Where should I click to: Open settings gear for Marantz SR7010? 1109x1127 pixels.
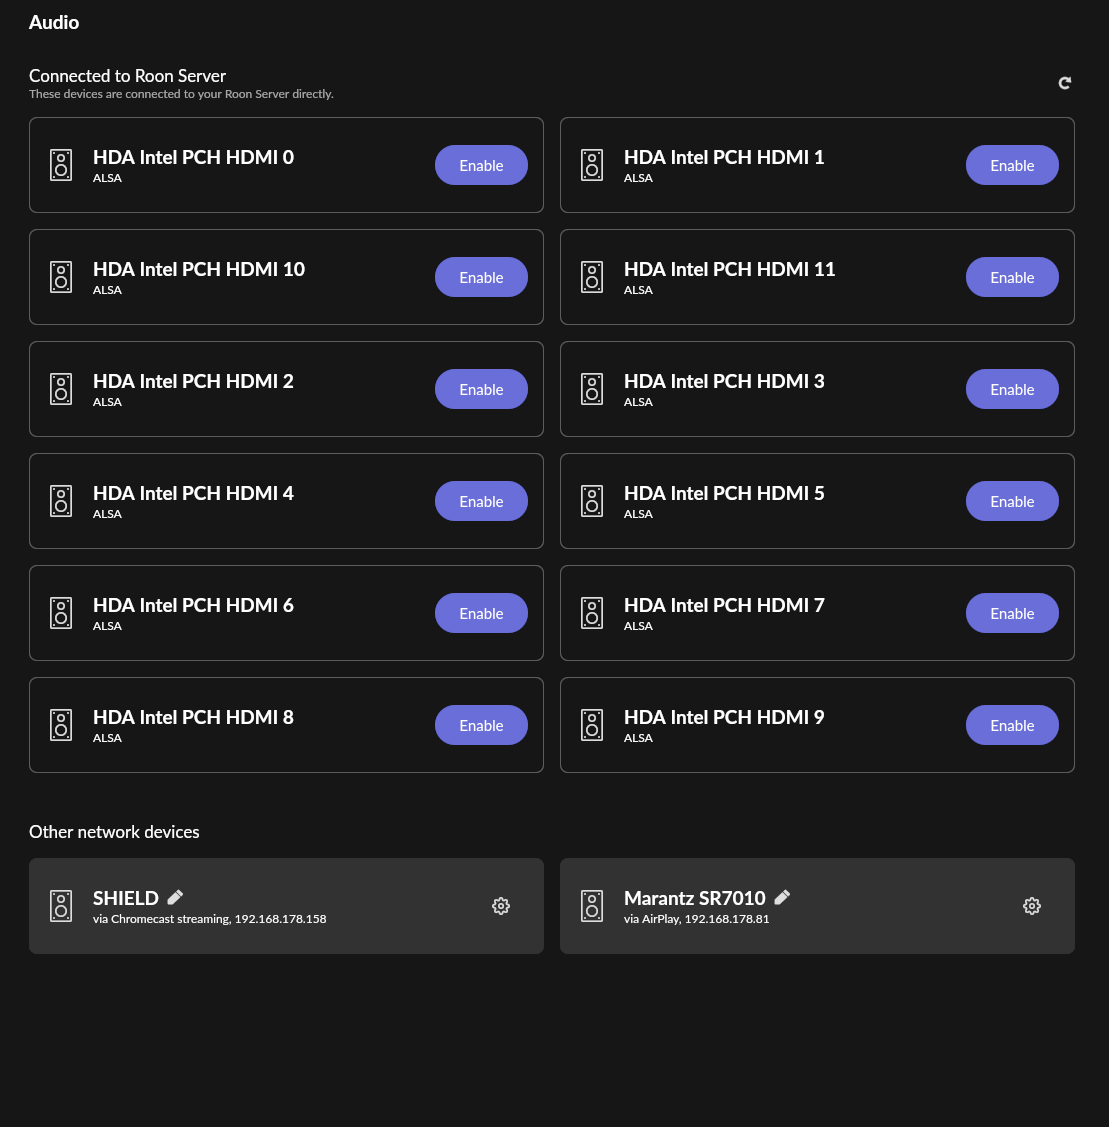pyautogui.click(x=1031, y=906)
